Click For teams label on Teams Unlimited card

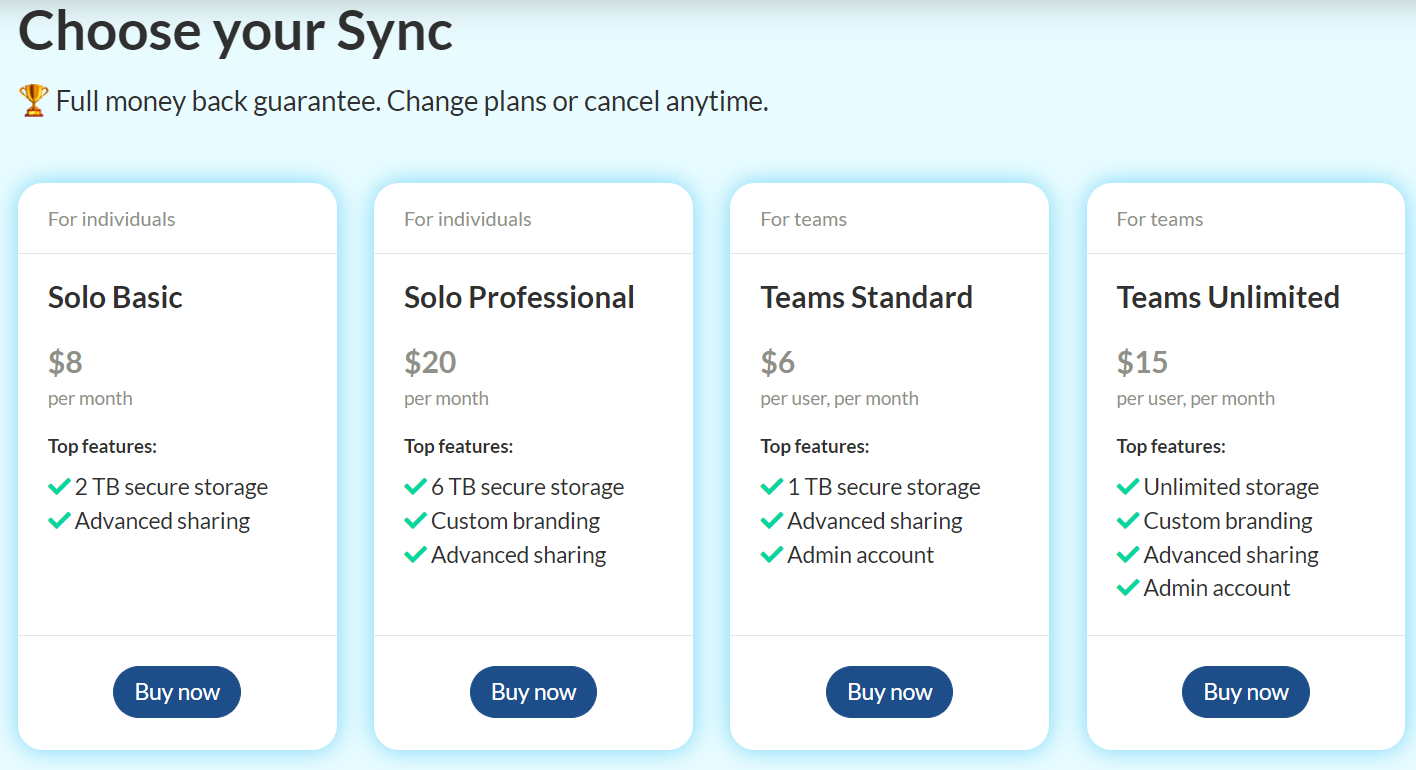1159,219
